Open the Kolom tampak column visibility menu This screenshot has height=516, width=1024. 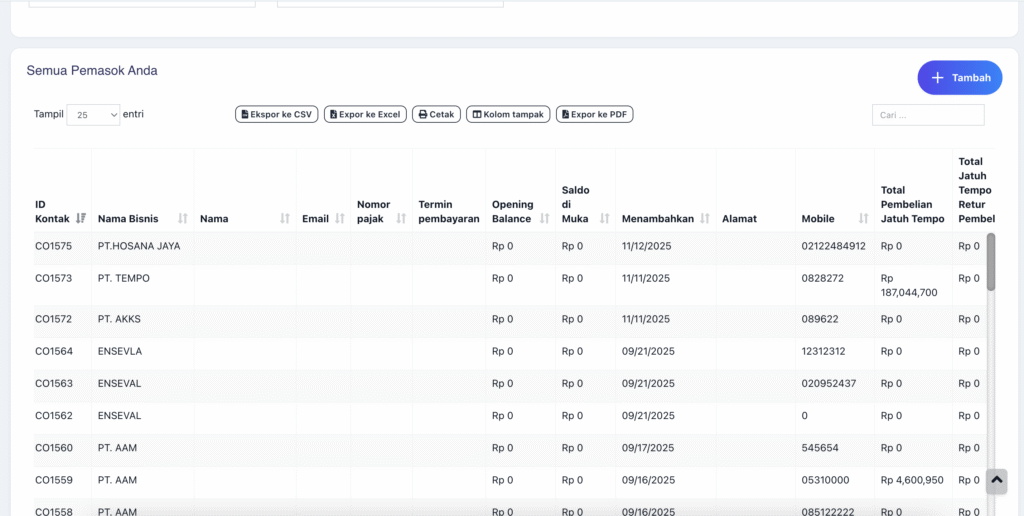tap(508, 115)
